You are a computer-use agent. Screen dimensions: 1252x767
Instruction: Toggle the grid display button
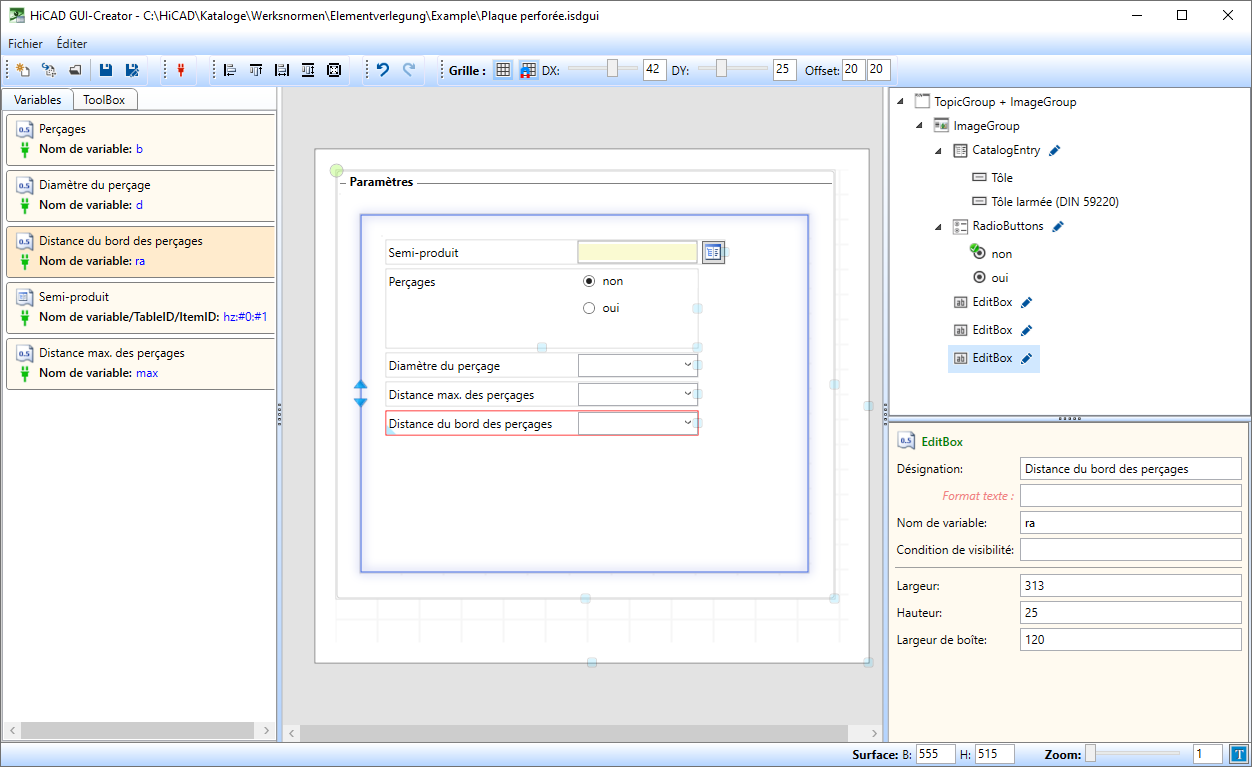503,70
